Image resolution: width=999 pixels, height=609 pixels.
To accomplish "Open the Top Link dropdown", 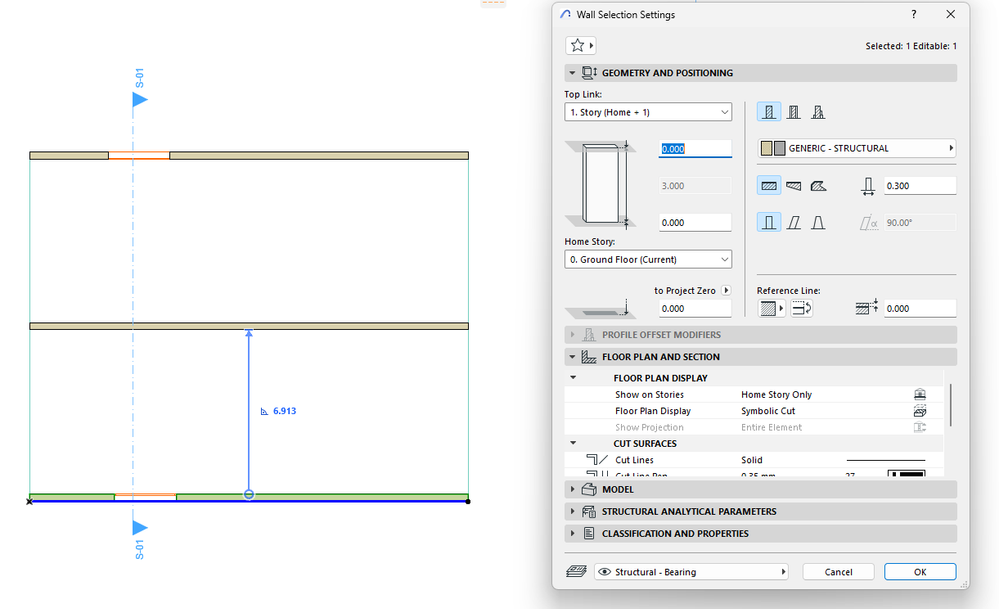I will pyautogui.click(x=648, y=112).
